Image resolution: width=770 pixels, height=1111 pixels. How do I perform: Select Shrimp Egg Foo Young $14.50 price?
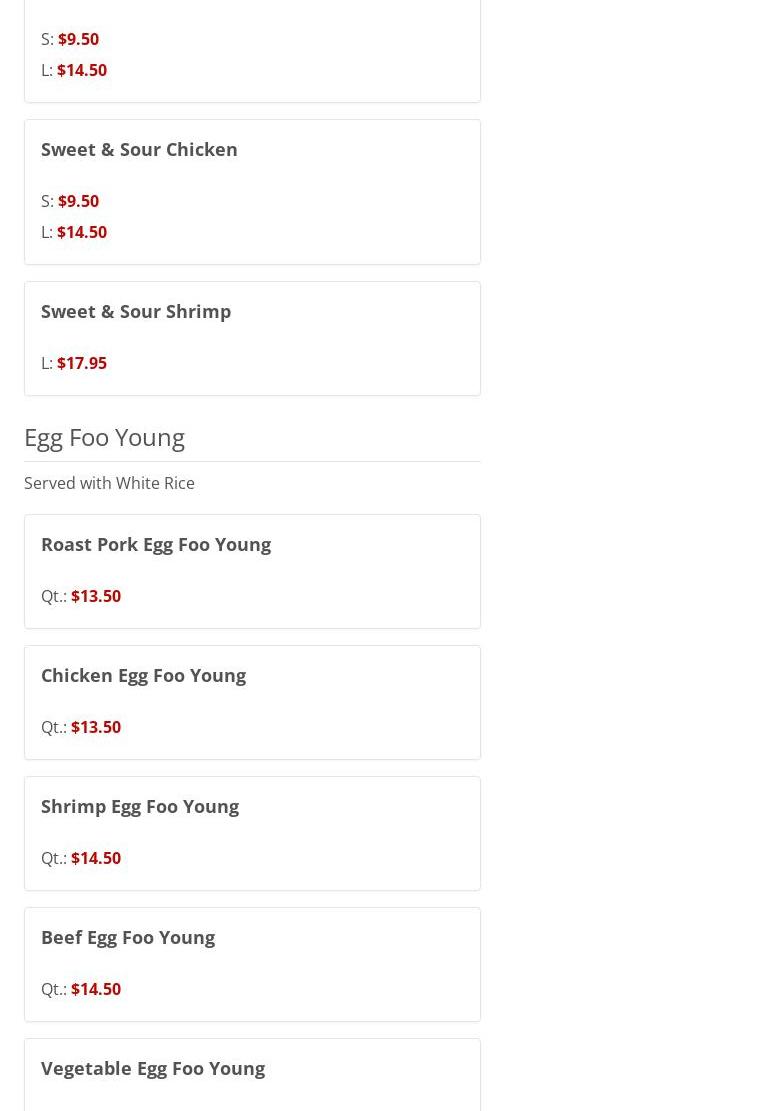96,858
